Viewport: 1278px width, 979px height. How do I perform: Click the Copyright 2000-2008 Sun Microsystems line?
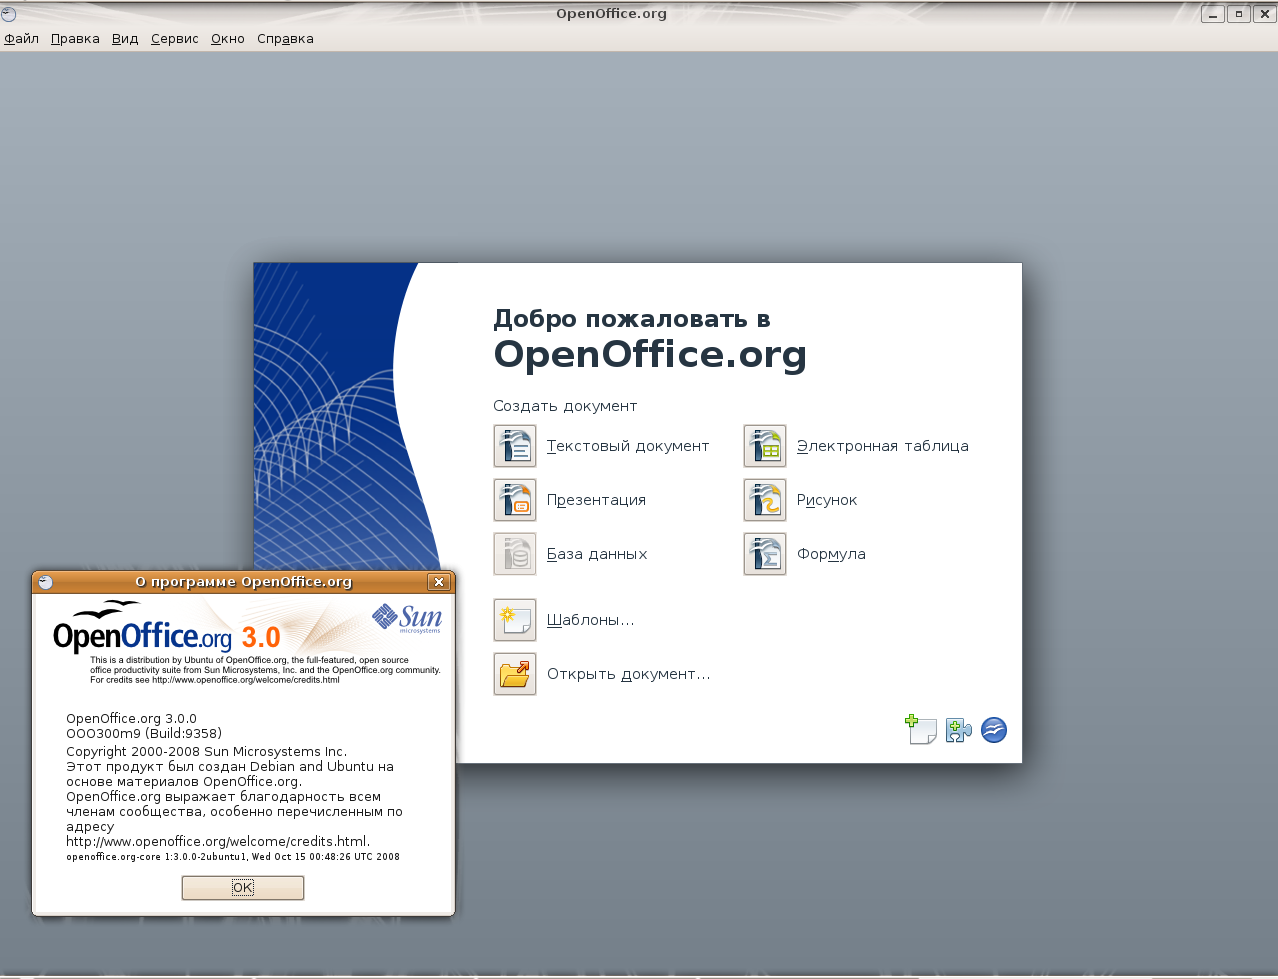coord(207,751)
